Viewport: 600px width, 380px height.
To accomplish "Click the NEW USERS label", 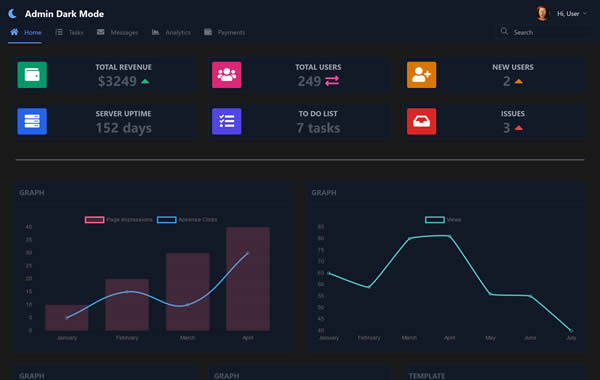I will tap(513, 67).
